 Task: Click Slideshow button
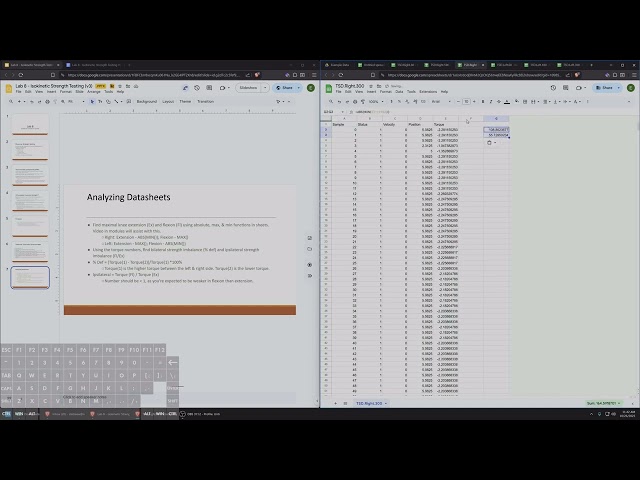coord(248,88)
